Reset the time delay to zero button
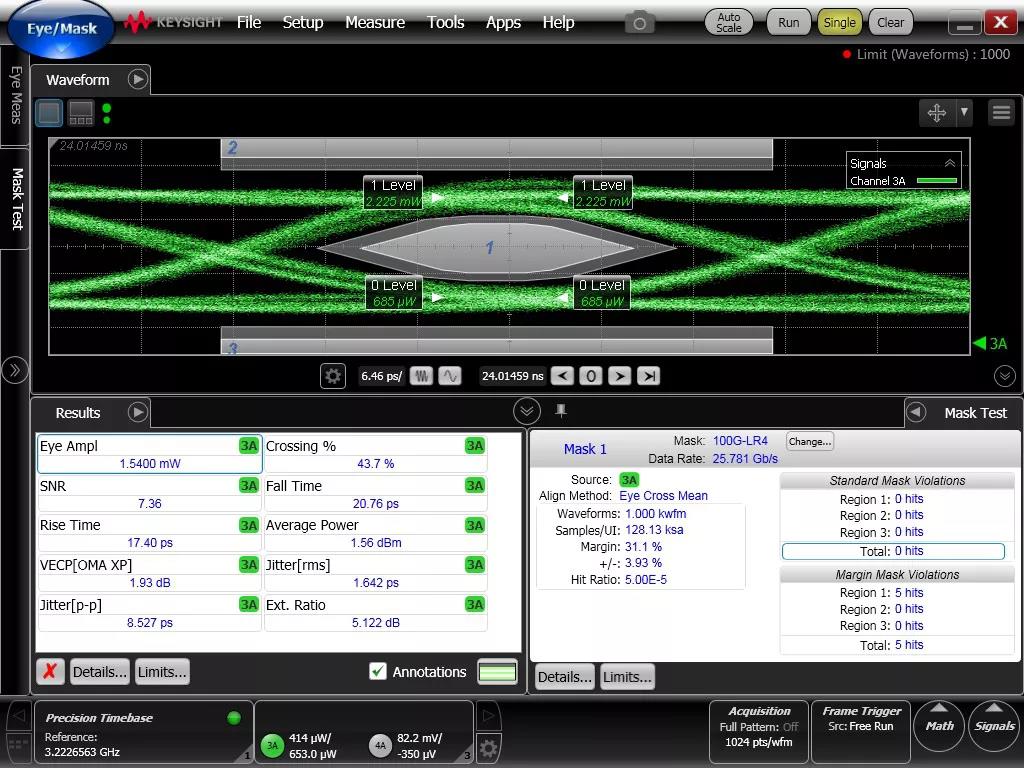The image size is (1024, 768). (591, 376)
